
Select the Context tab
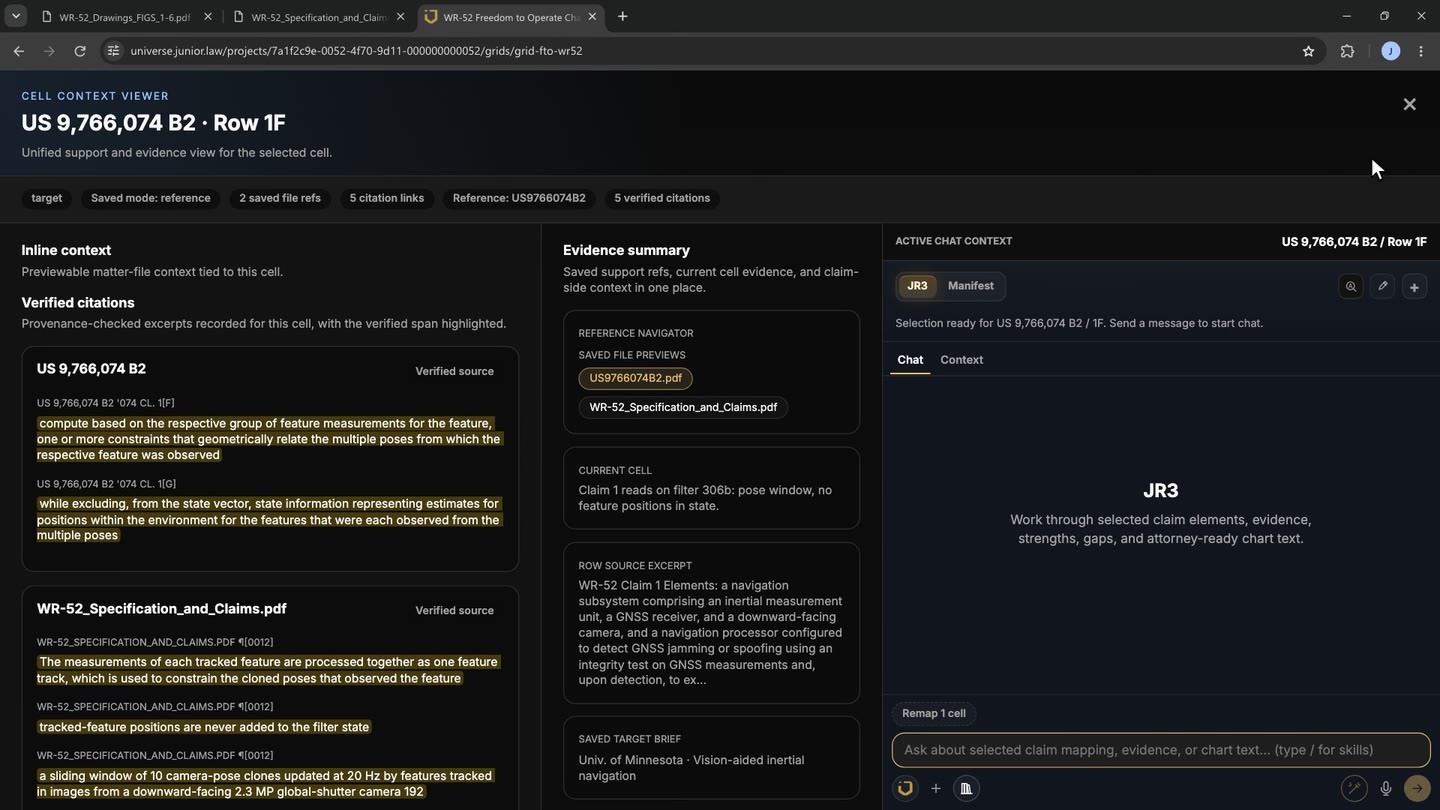click(x=962, y=360)
